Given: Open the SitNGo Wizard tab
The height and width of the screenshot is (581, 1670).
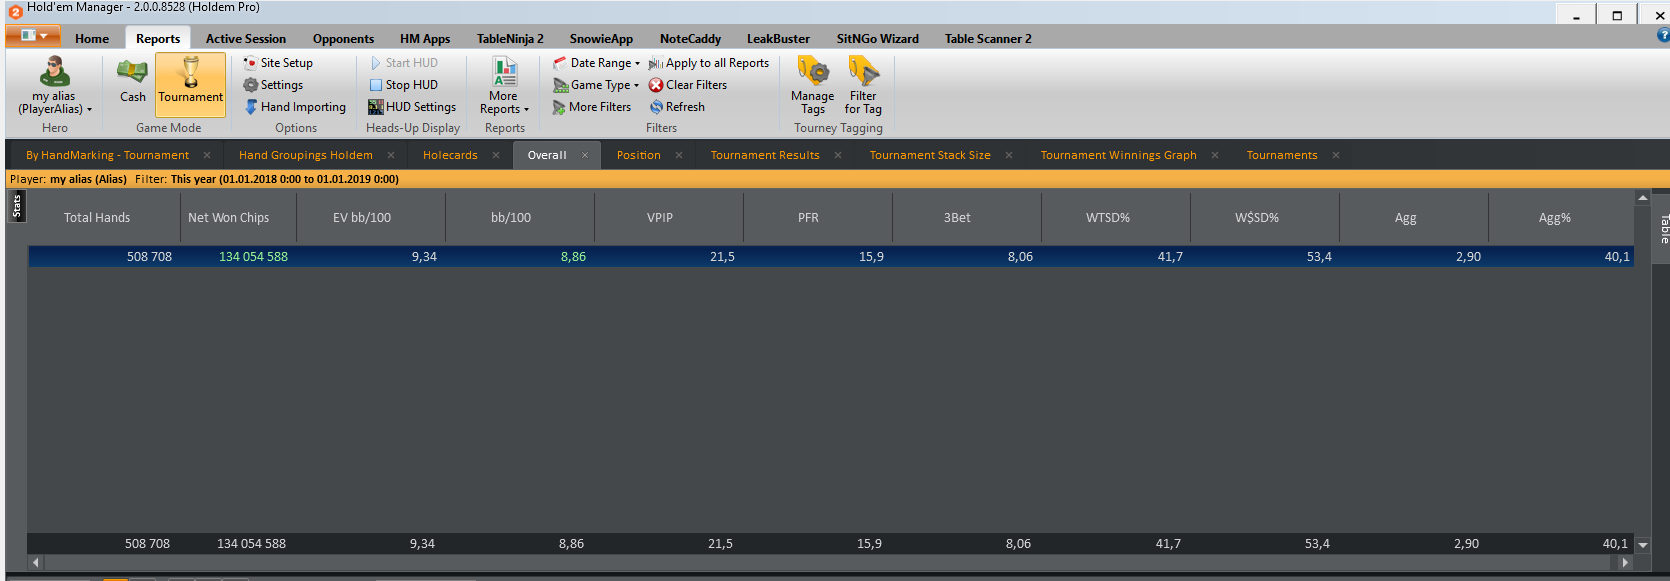Looking at the screenshot, I should coord(878,39).
